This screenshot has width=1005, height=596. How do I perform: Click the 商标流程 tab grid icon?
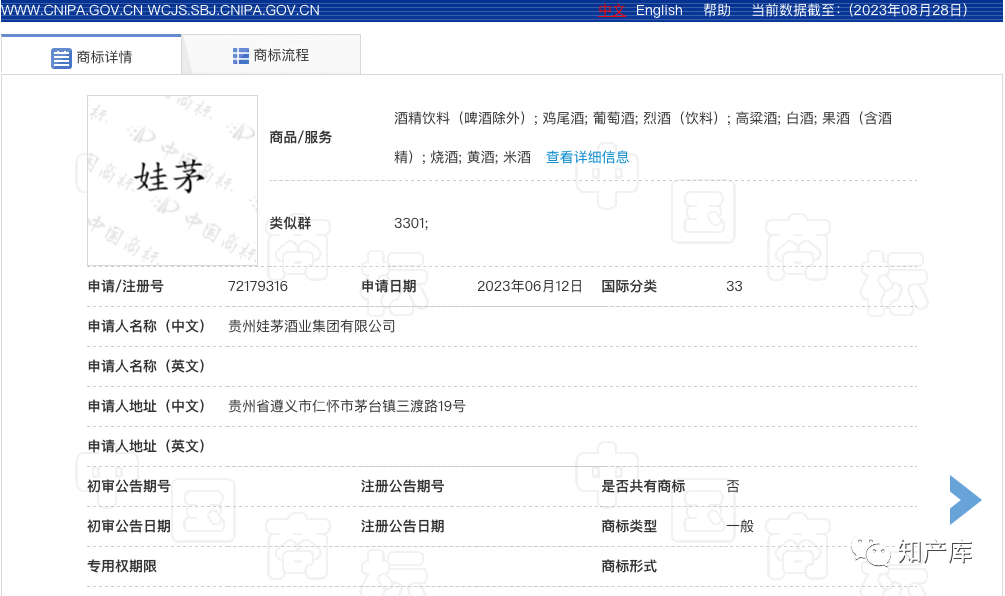coord(241,56)
